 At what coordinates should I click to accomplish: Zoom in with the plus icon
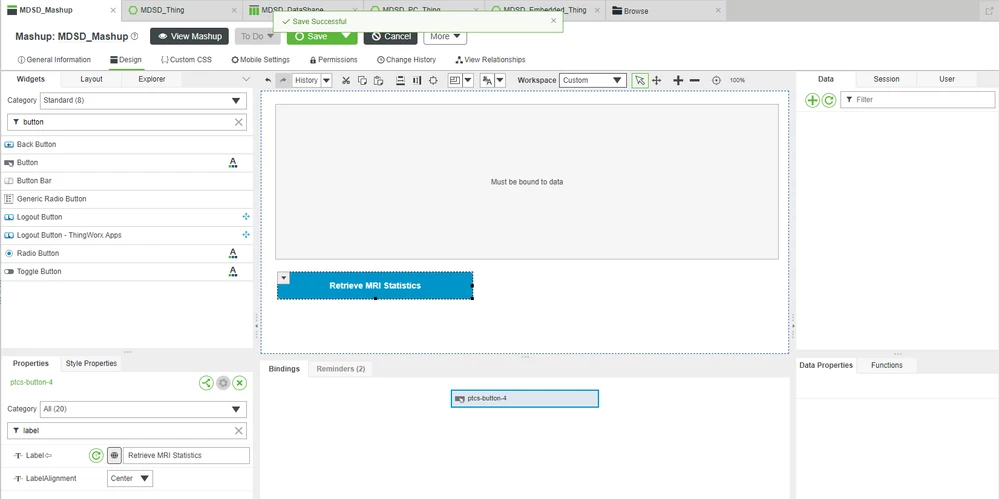678,80
